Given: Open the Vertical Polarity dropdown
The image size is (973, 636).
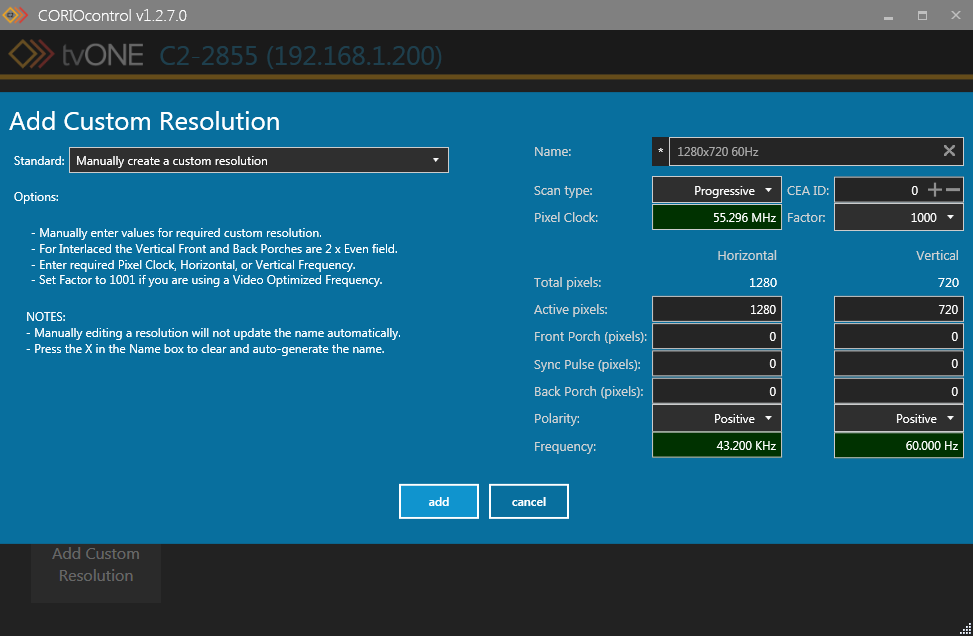Looking at the screenshot, I should (x=899, y=418).
